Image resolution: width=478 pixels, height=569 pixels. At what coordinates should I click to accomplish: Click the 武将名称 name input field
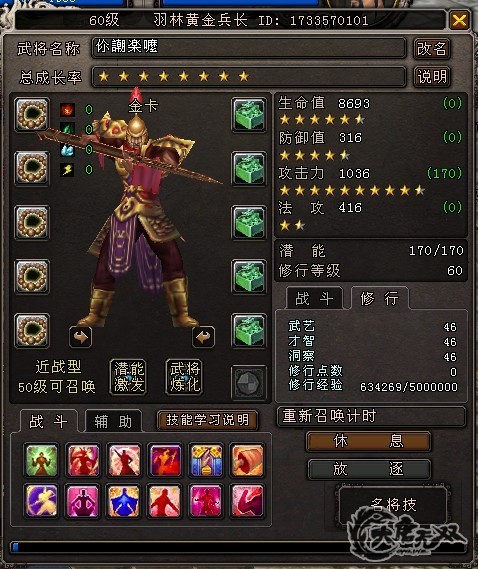249,48
